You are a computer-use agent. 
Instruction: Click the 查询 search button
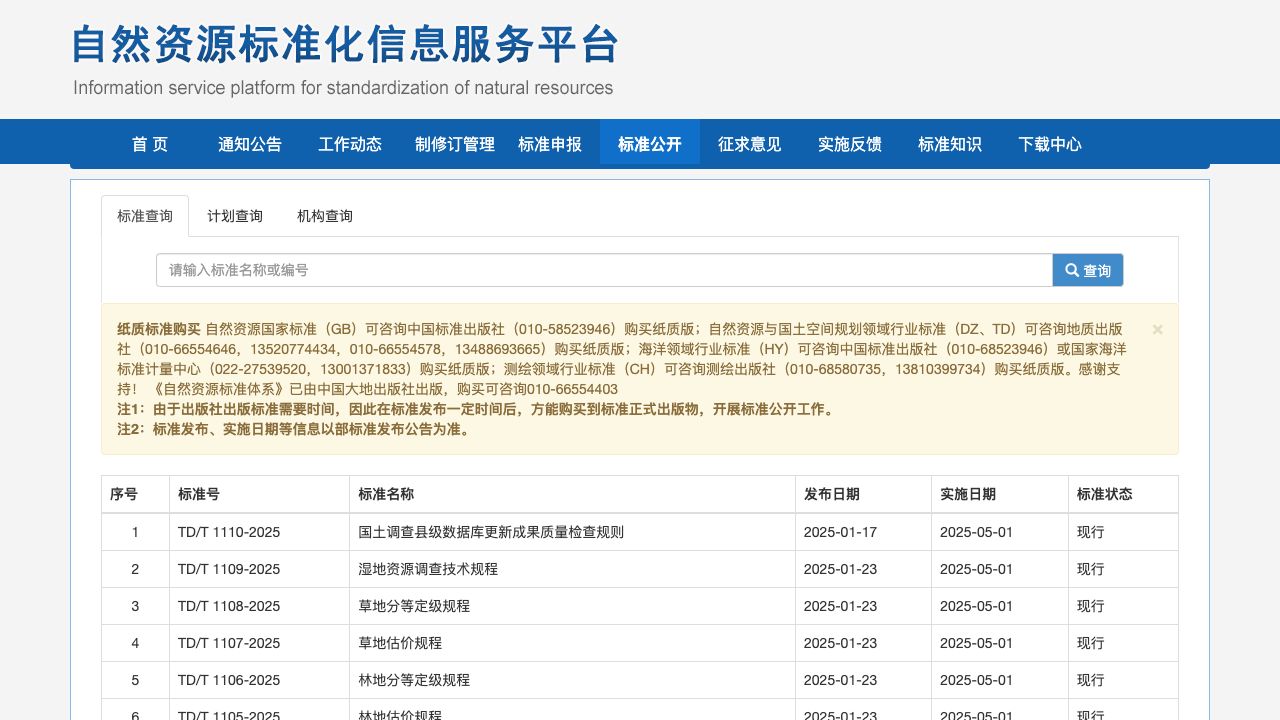pyautogui.click(x=1088, y=270)
